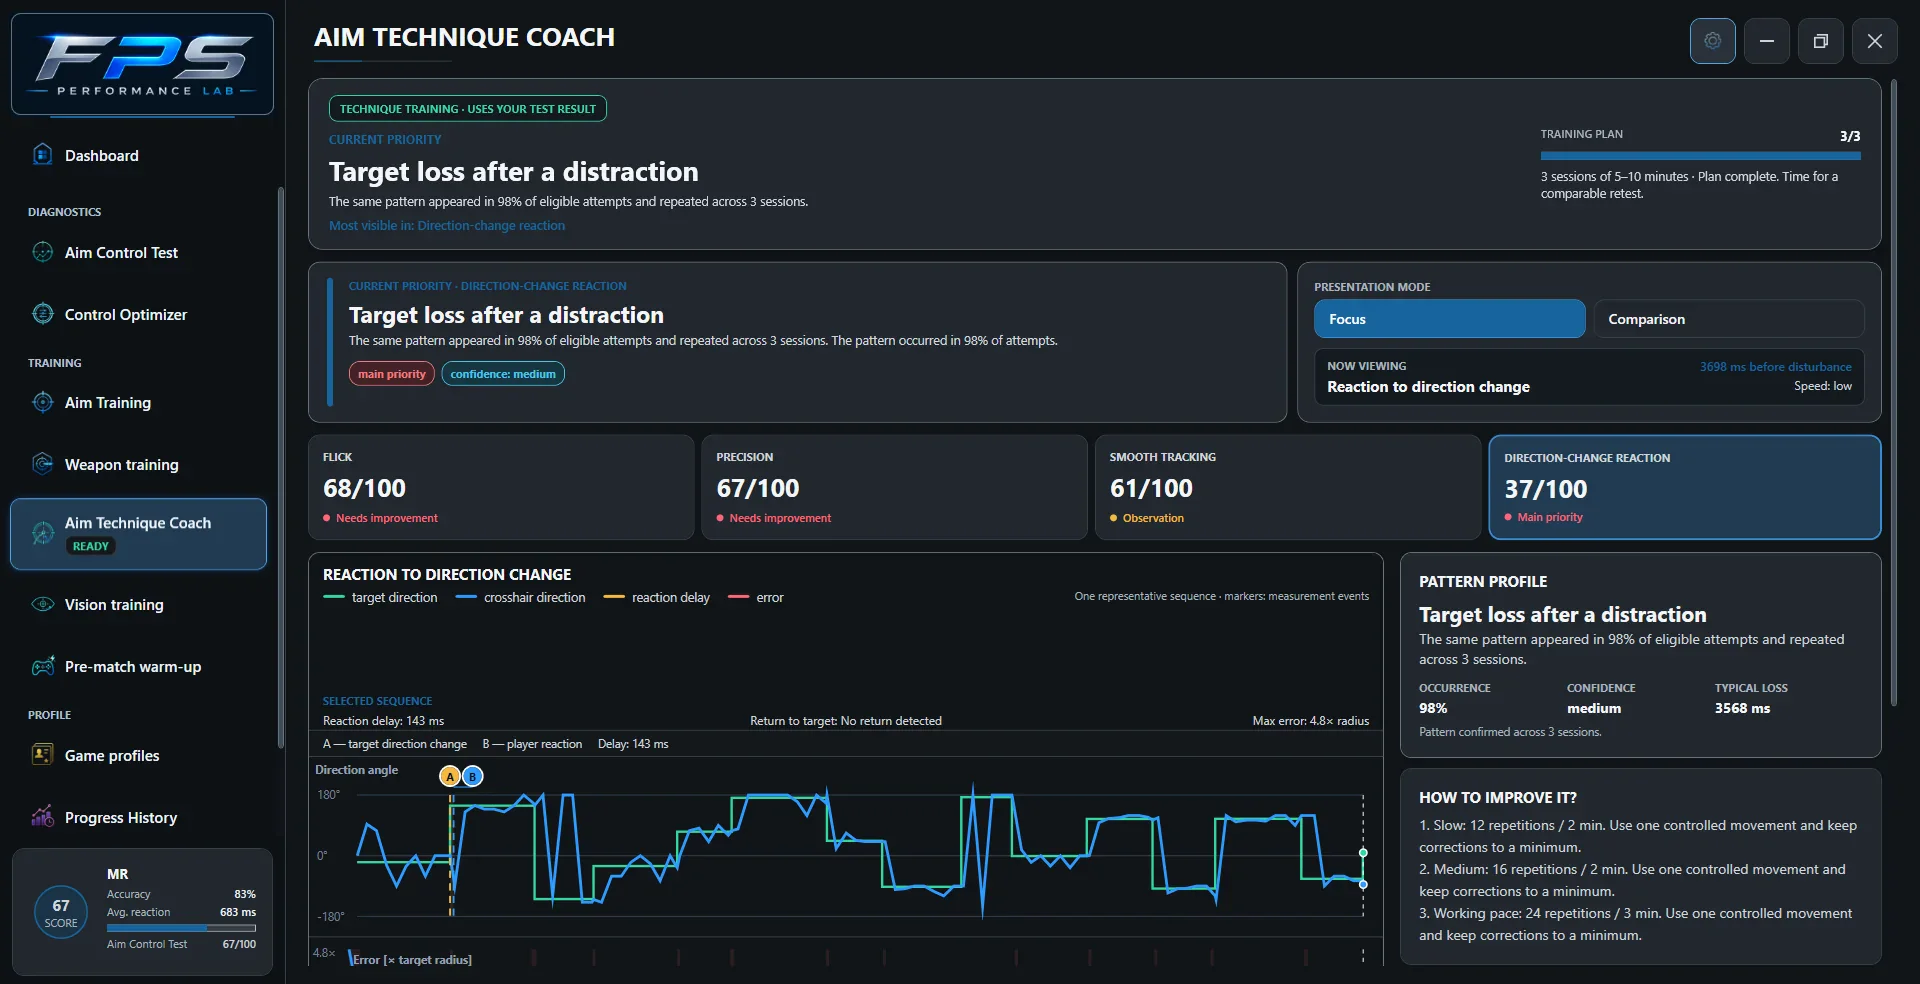The height and width of the screenshot is (984, 1920).
Task: Click the 'How to improve it?' heading
Action: click(x=1497, y=798)
